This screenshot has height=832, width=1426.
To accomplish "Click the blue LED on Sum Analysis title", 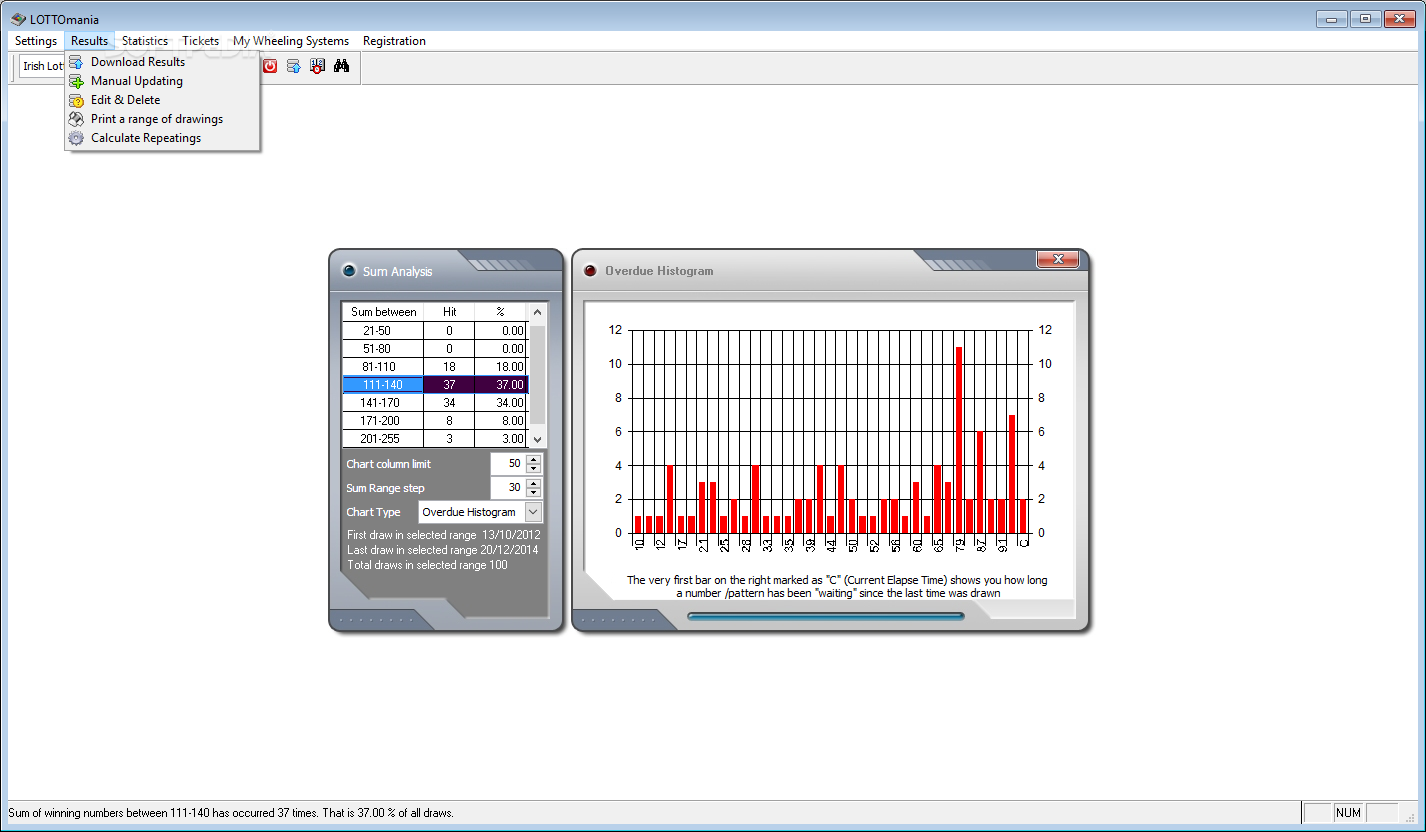I will click(349, 270).
